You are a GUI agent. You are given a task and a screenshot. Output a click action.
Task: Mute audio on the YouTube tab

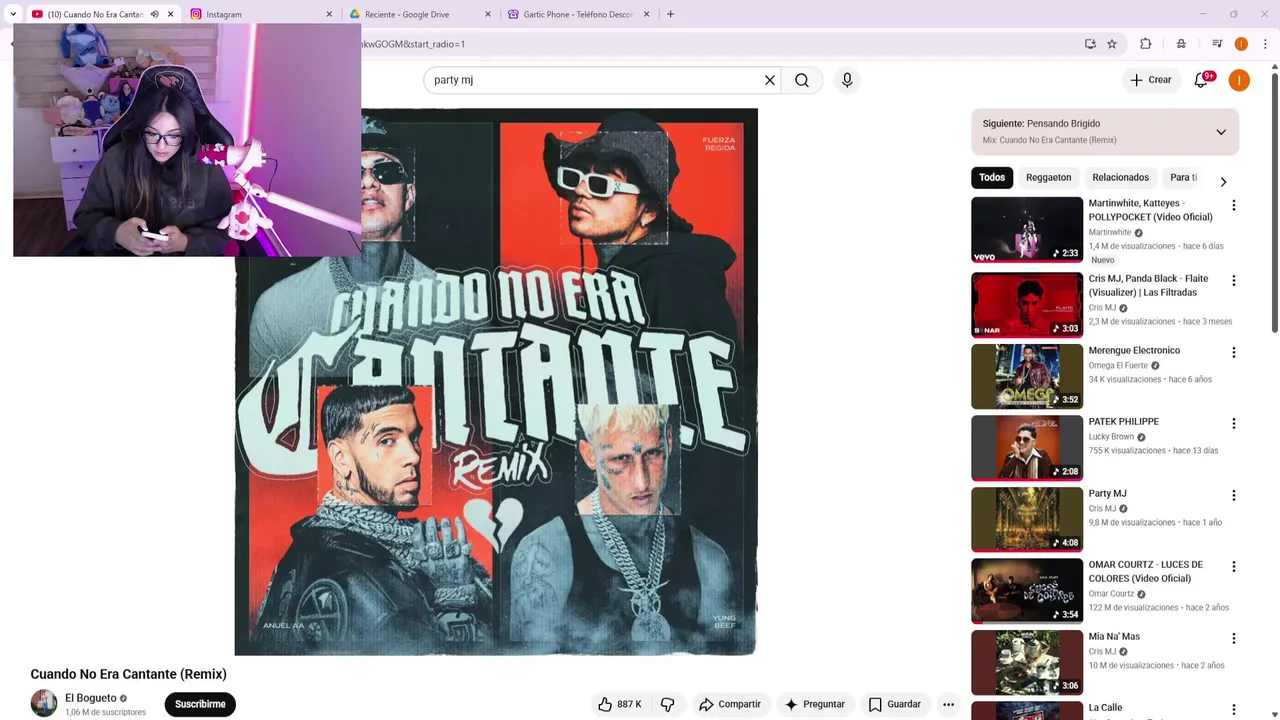(154, 14)
